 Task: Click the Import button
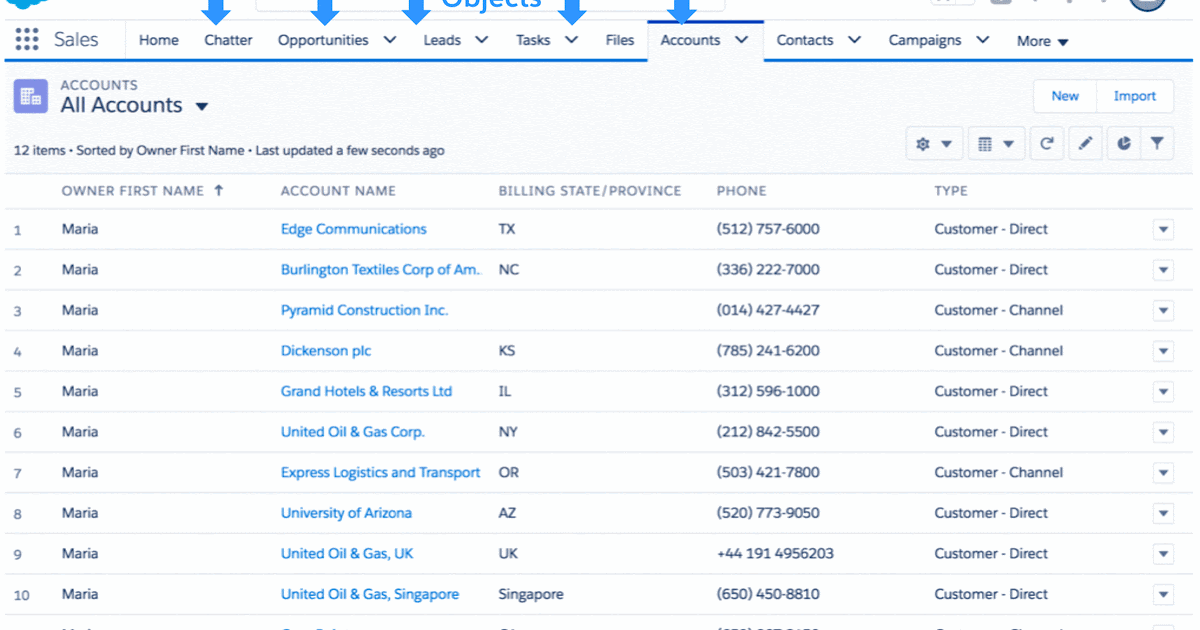click(1135, 96)
